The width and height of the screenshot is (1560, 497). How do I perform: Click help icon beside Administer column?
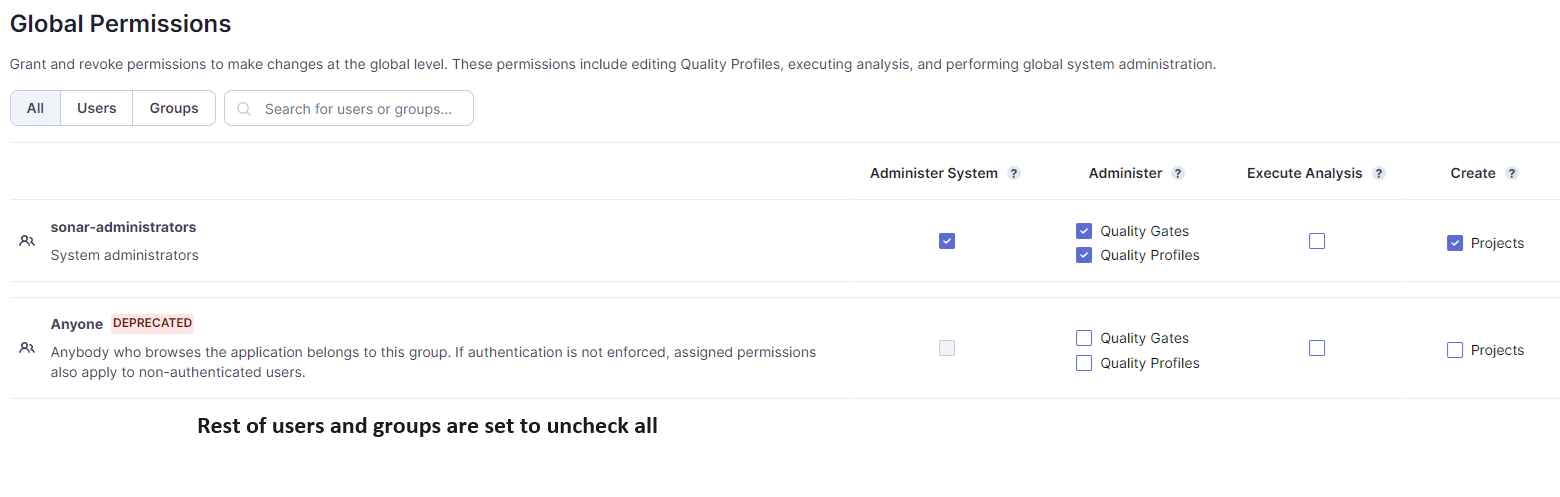tap(1178, 173)
